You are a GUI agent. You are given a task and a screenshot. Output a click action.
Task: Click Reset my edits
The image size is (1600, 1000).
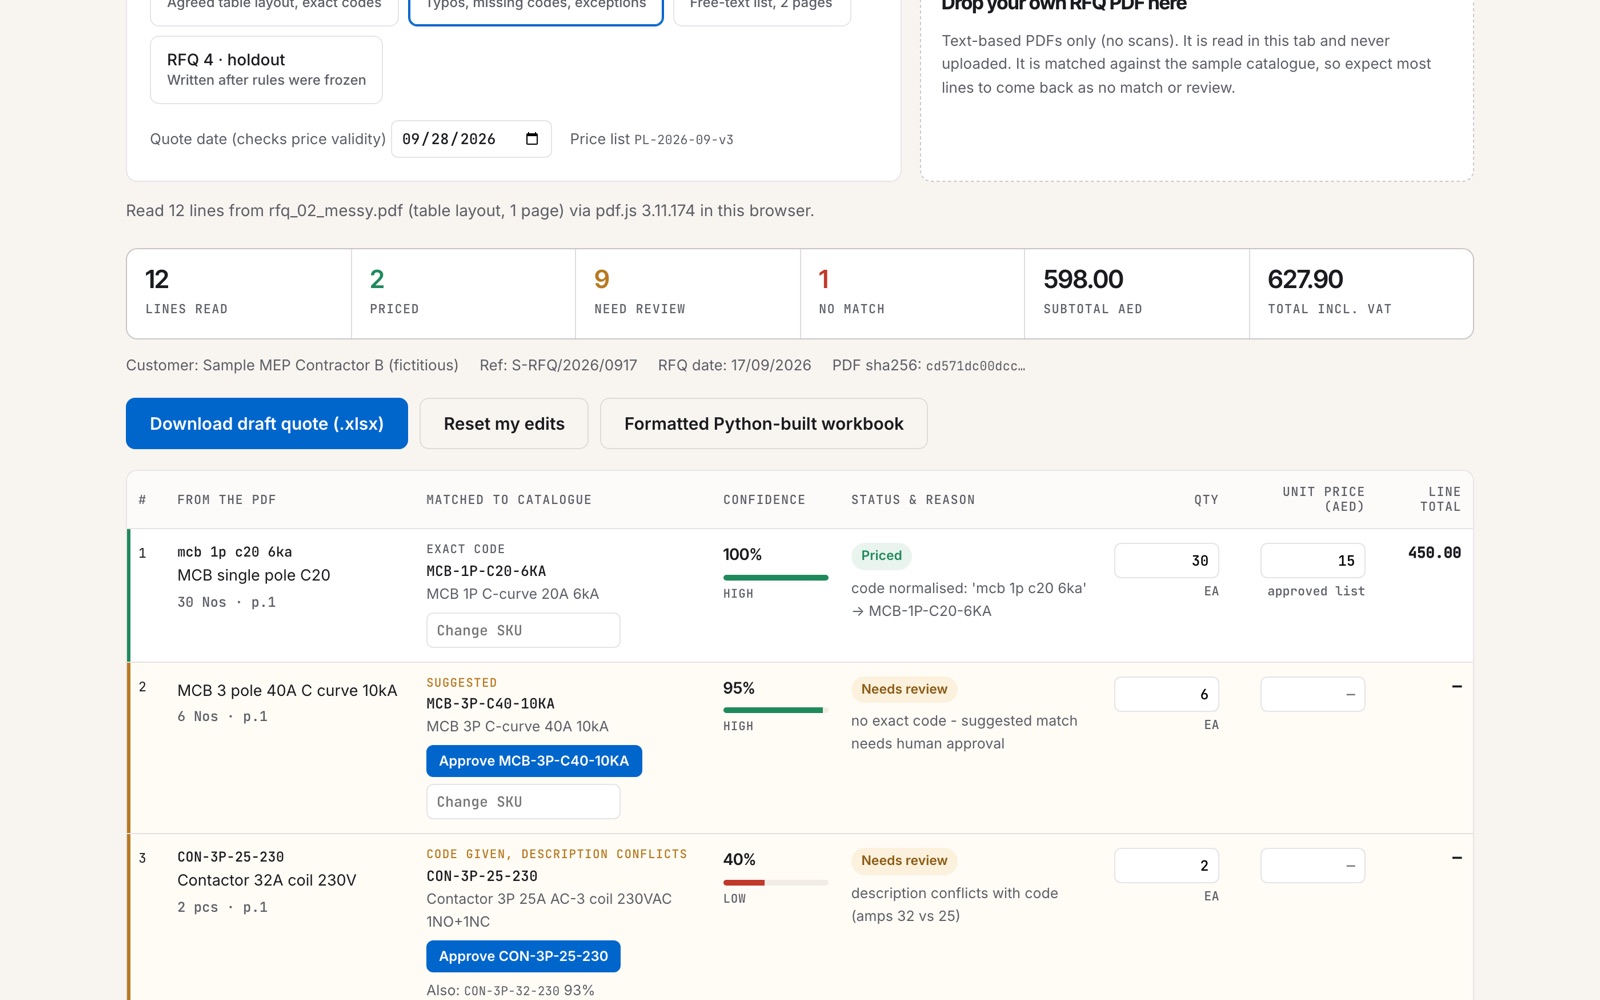point(504,424)
